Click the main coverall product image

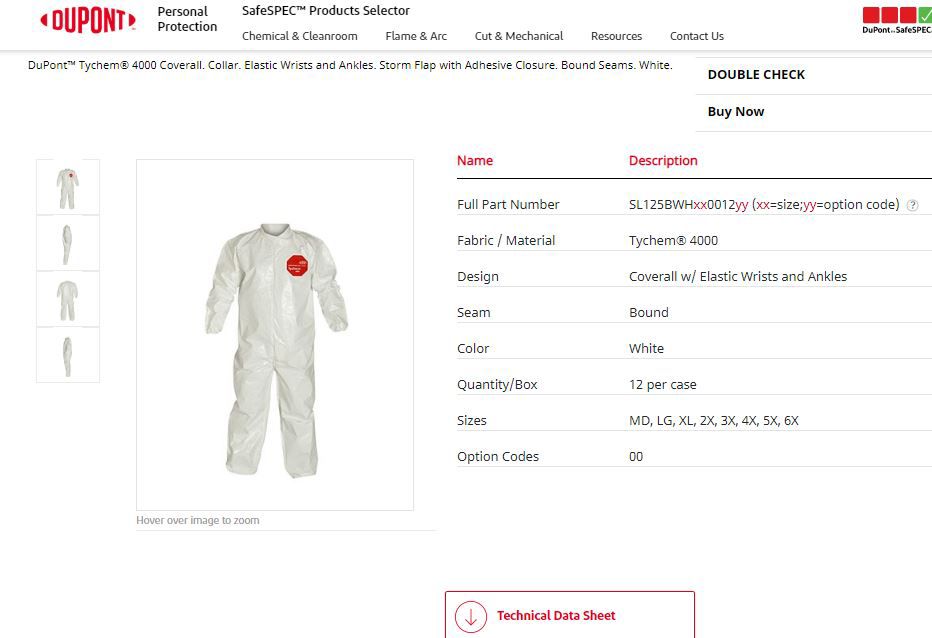click(x=275, y=335)
